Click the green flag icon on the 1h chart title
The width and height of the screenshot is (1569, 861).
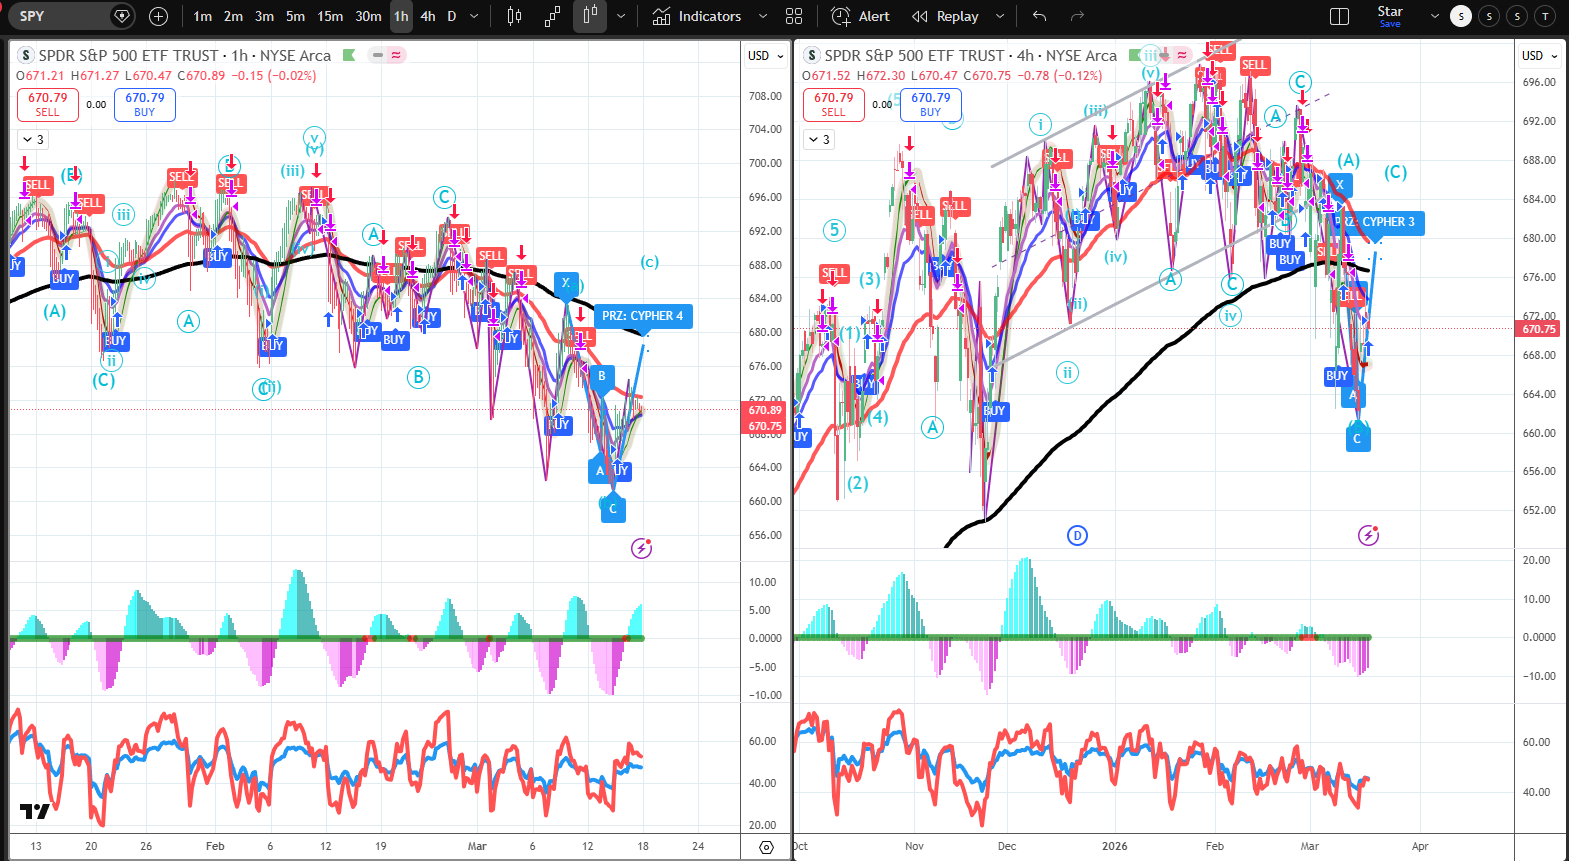point(349,55)
